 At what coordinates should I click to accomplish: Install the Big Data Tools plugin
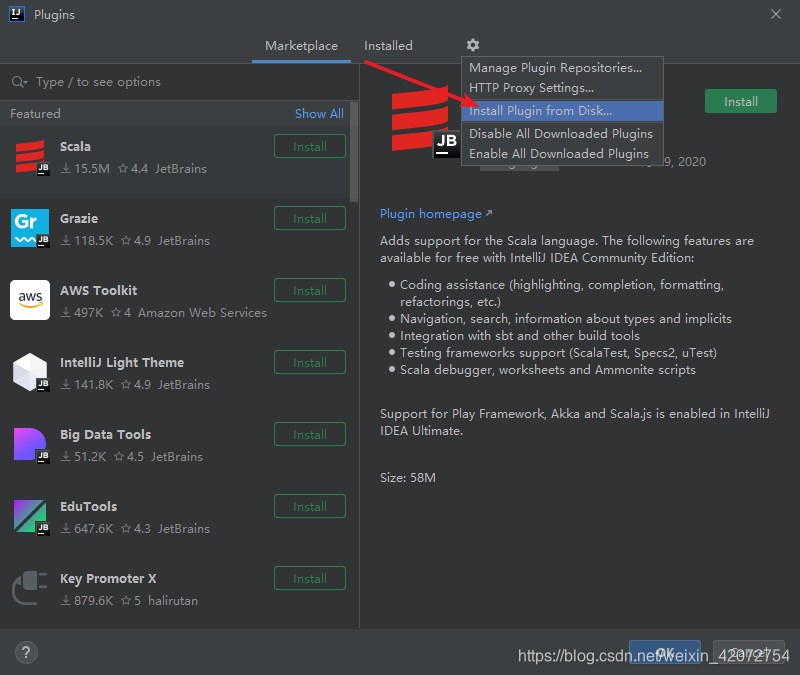[310, 434]
